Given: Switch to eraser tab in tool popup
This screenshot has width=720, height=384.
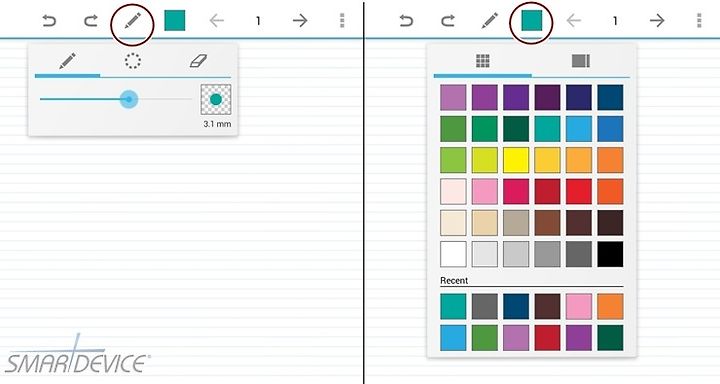Looking at the screenshot, I should coord(198,61).
